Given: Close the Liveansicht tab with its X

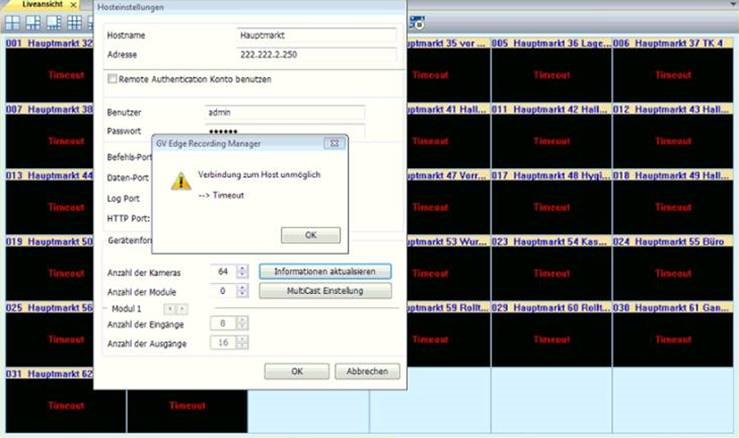Looking at the screenshot, I should point(73,5).
